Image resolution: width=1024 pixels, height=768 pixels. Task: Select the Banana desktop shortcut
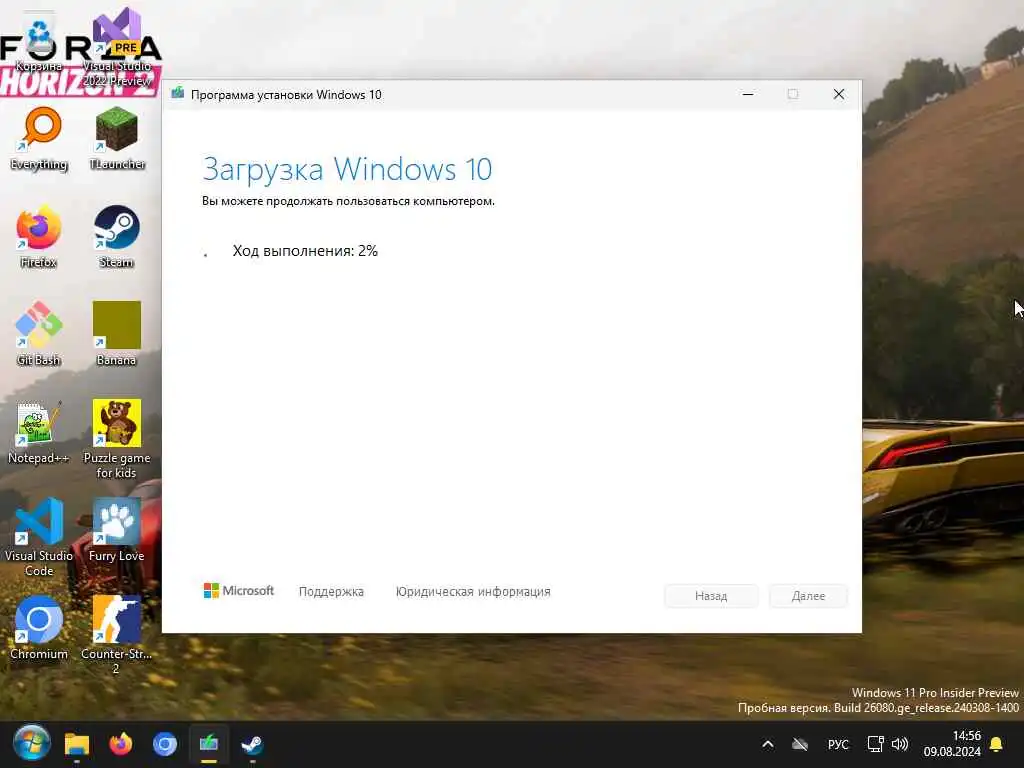pos(116,334)
